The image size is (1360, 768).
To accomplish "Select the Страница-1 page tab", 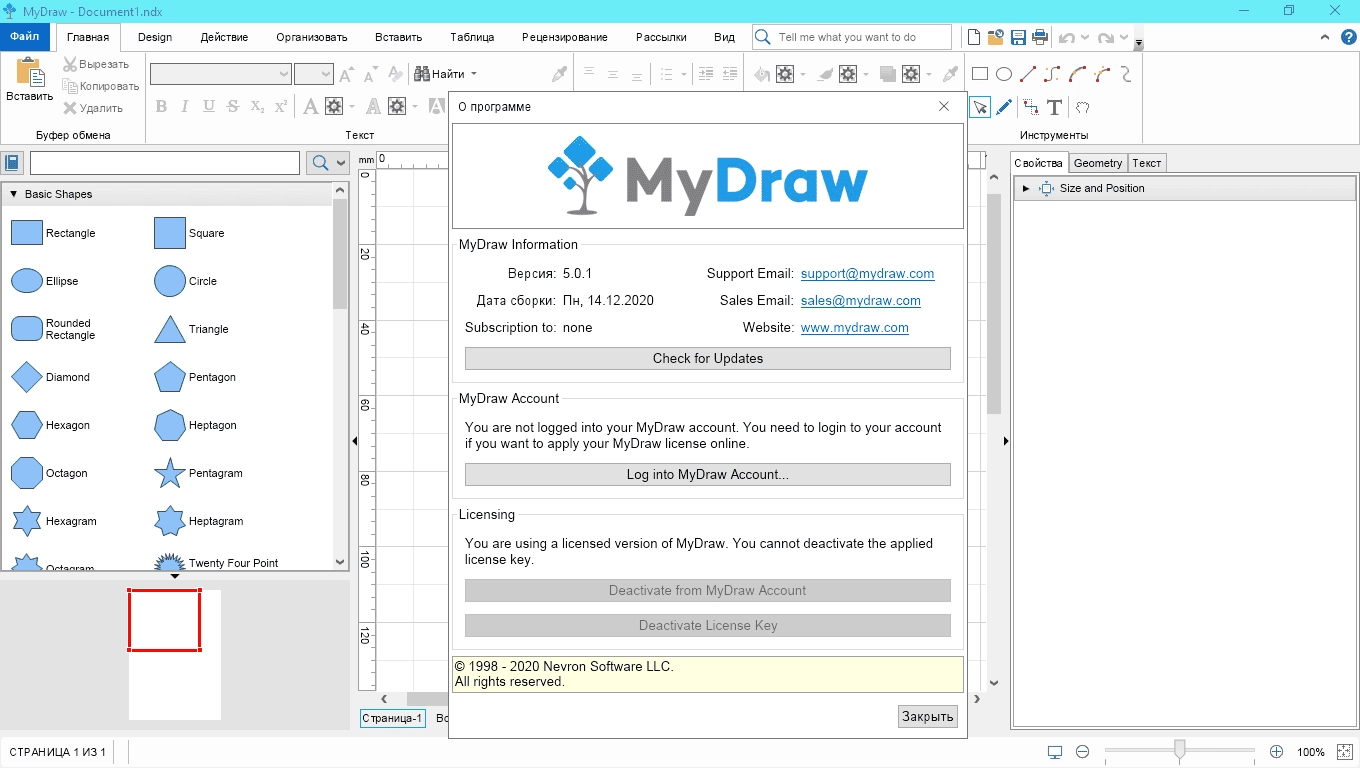I will coord(393,718).
